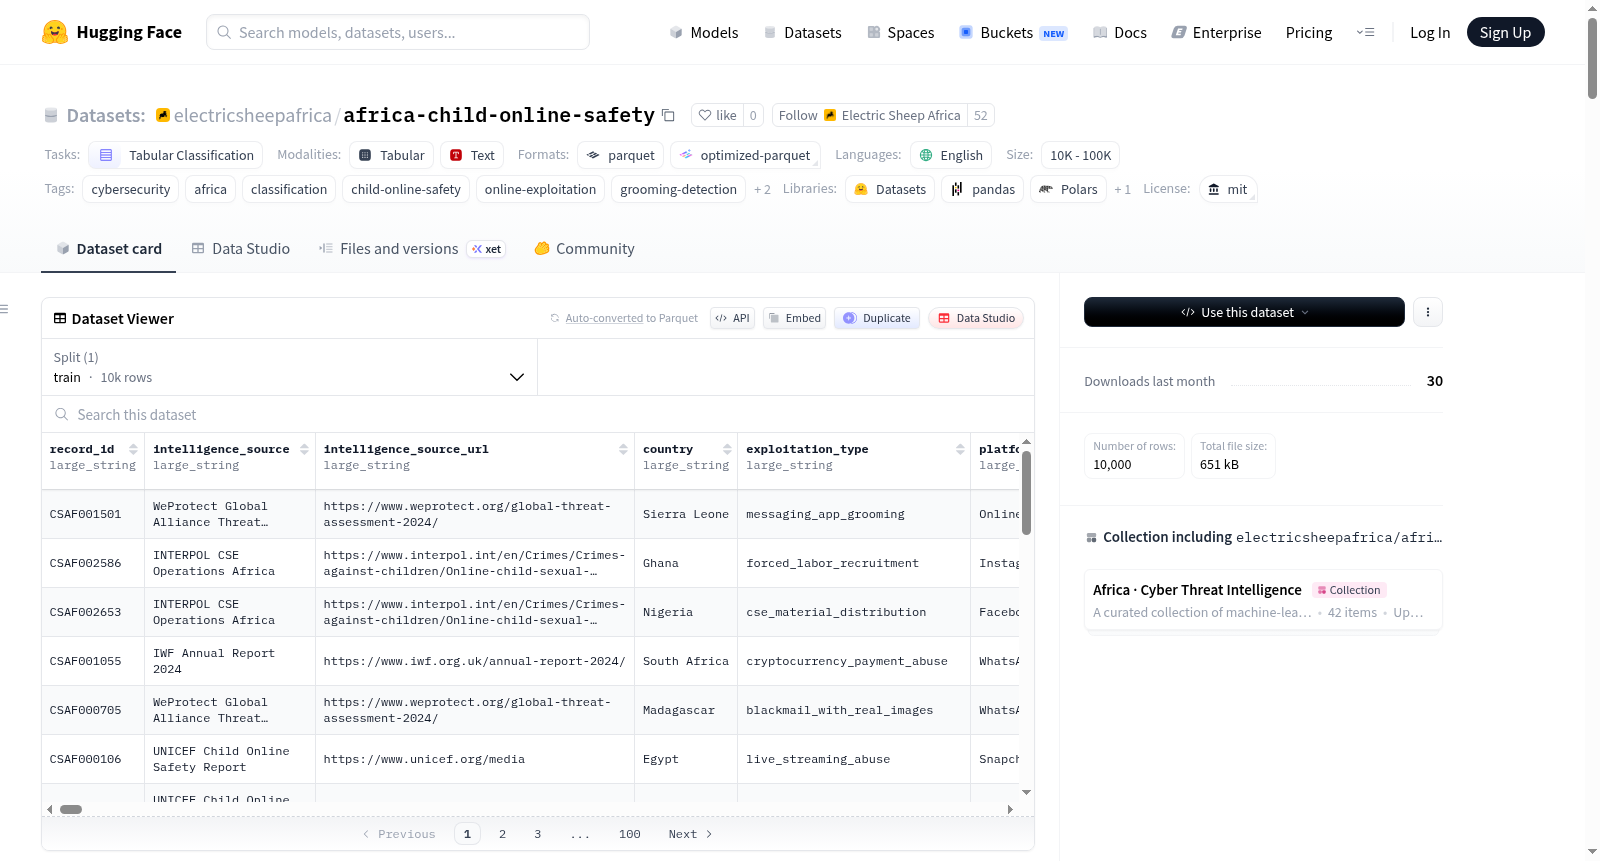Open the Auto-converted to Parquet link
Screen dimensions: 1600x861
point(604,318)
